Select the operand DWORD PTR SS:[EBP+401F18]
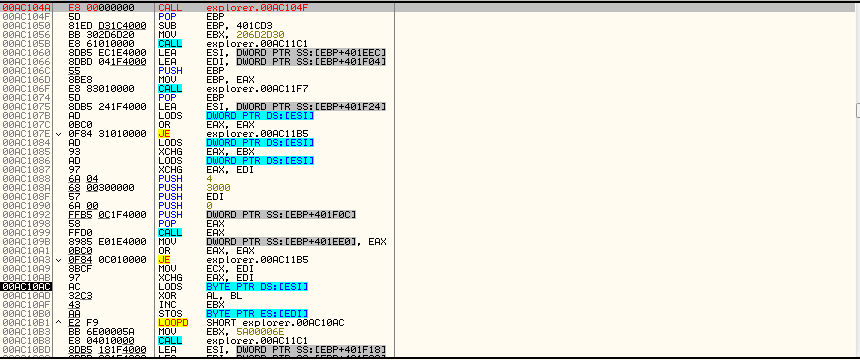This screenshot has width=860, height=360. pyautogui.click(x=311, y=350)
